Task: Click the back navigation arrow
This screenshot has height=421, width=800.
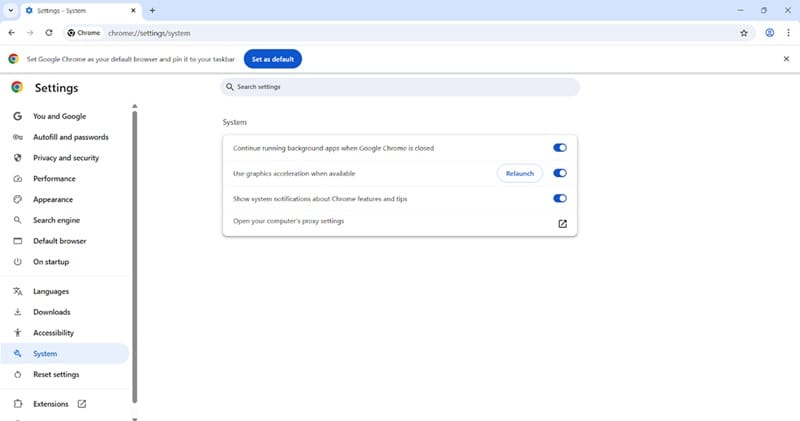Action: click(x=11, y=33)
